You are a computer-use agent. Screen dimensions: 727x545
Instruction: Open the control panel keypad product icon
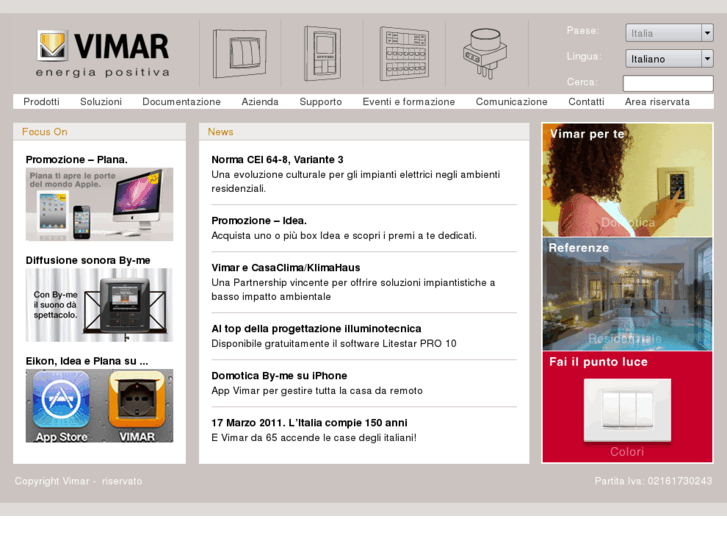(404, 53)
